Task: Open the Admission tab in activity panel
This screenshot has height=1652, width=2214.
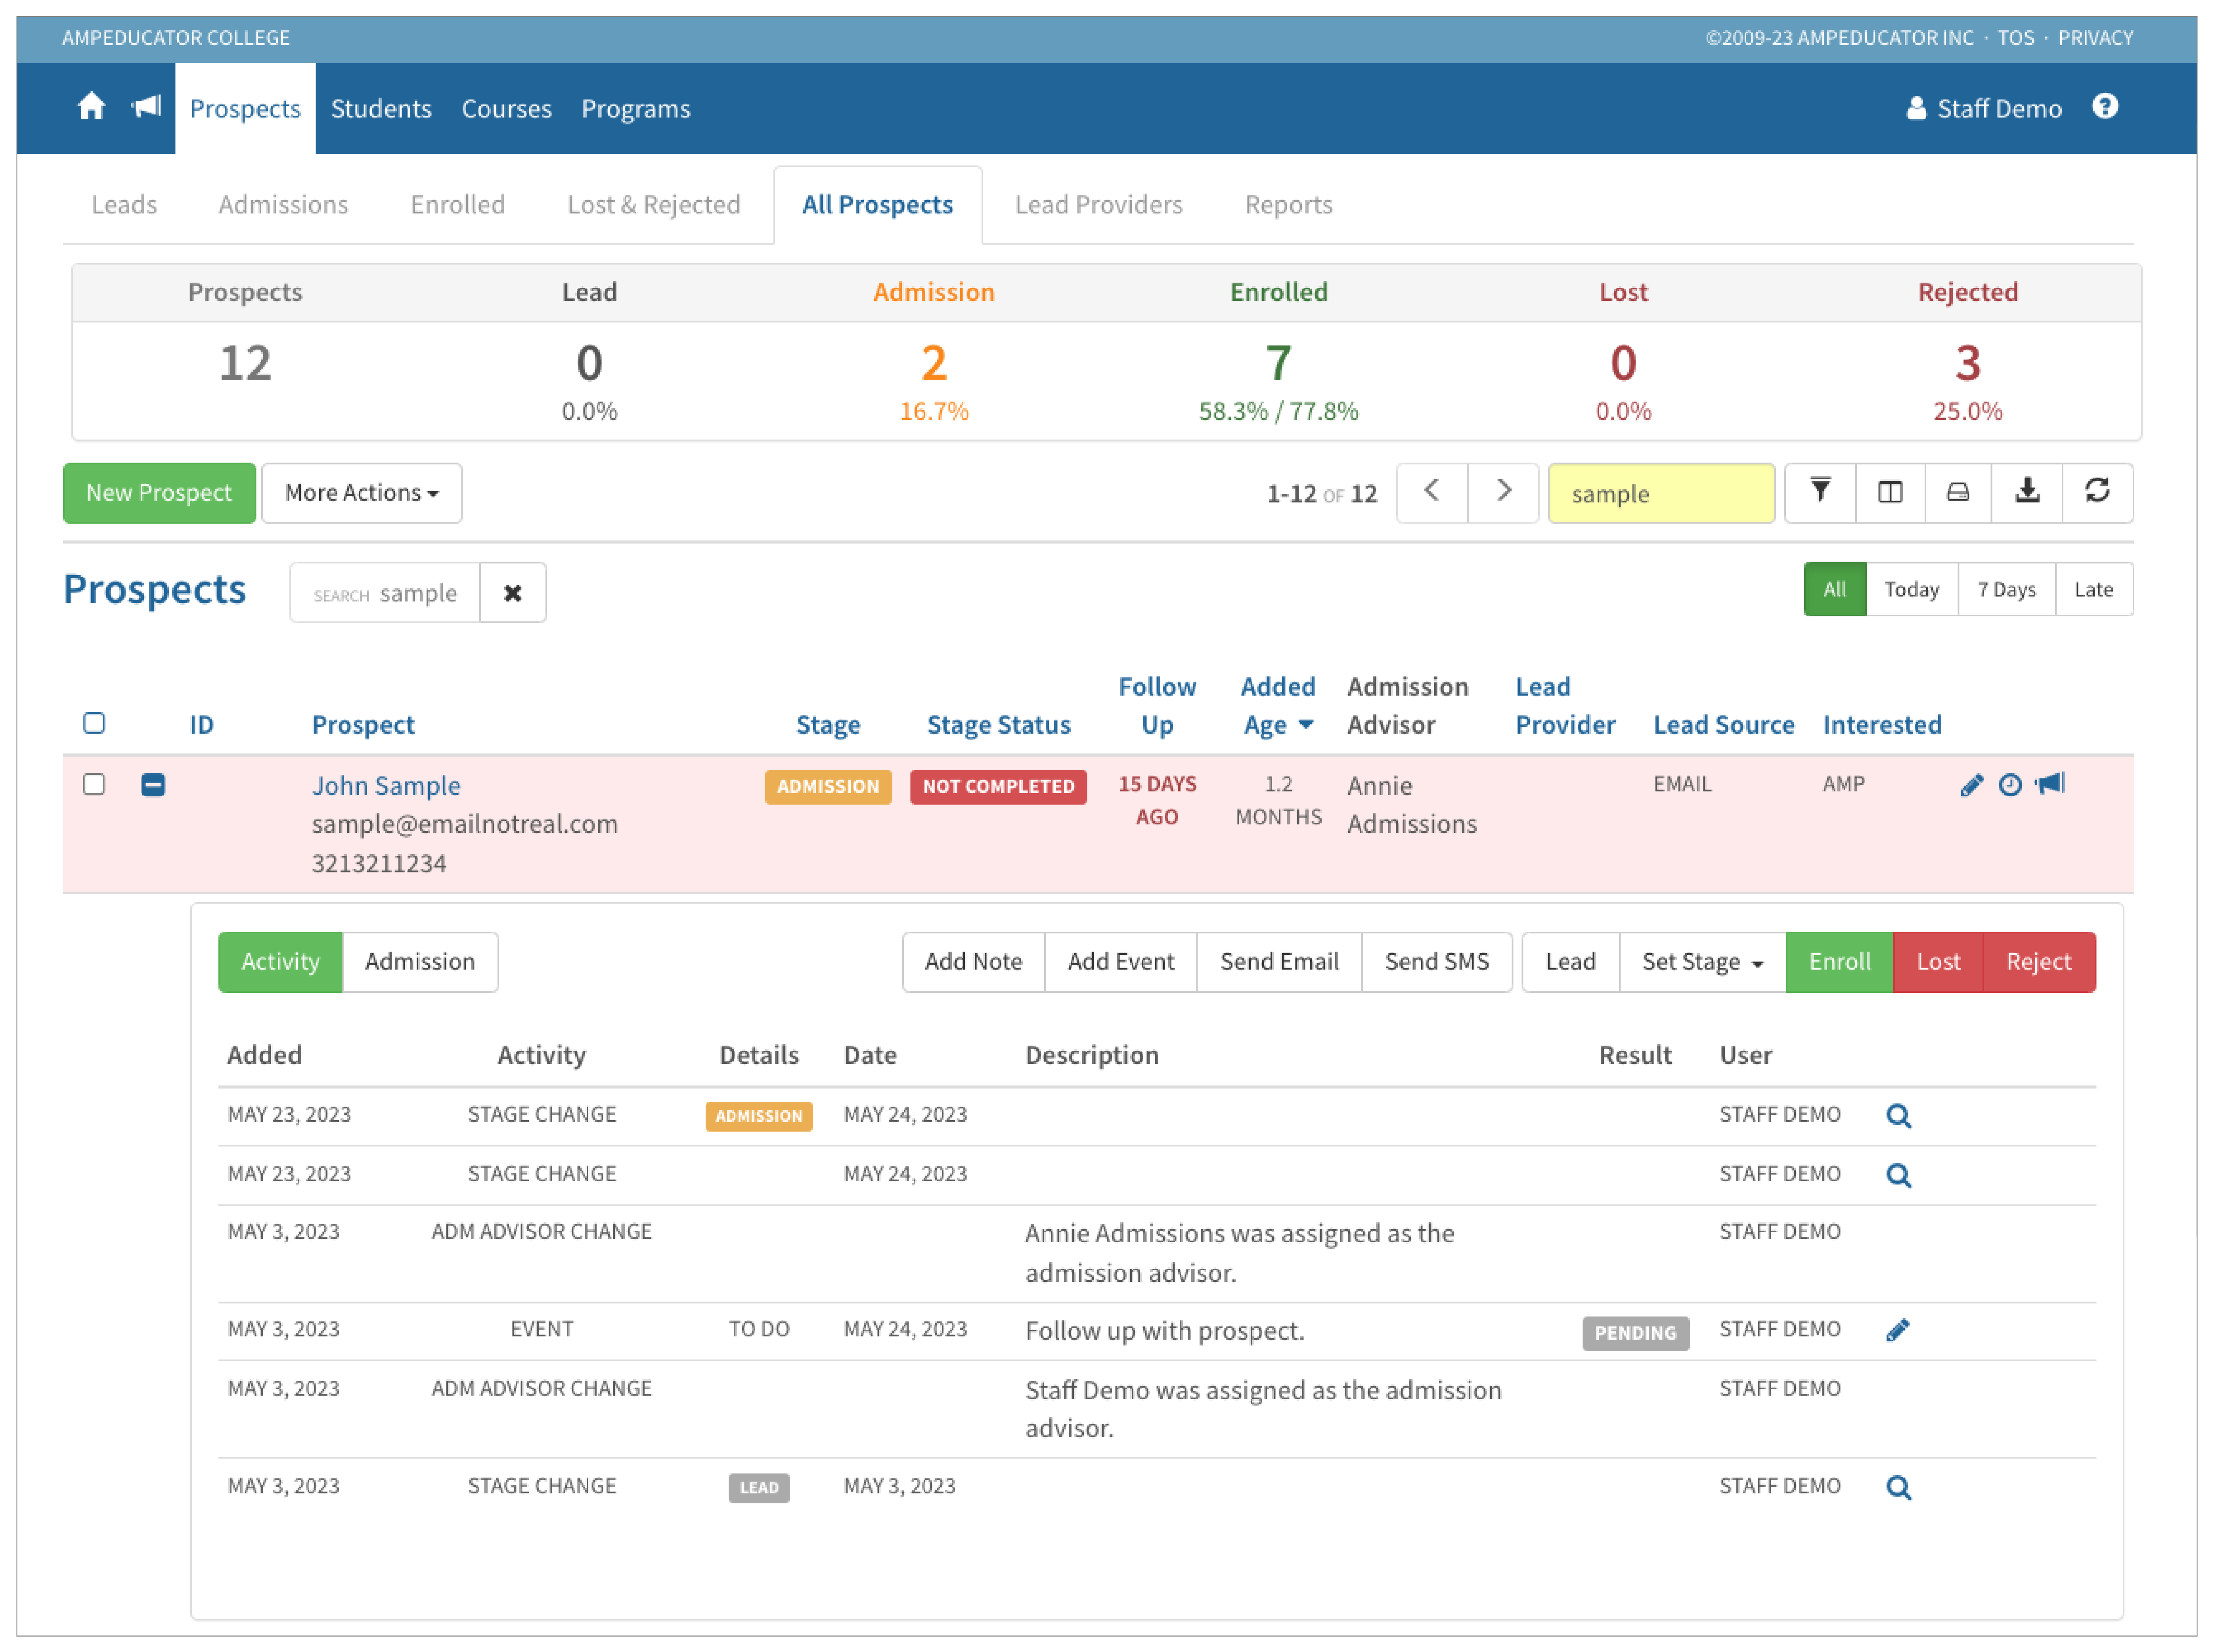Action: pos(419,961)
